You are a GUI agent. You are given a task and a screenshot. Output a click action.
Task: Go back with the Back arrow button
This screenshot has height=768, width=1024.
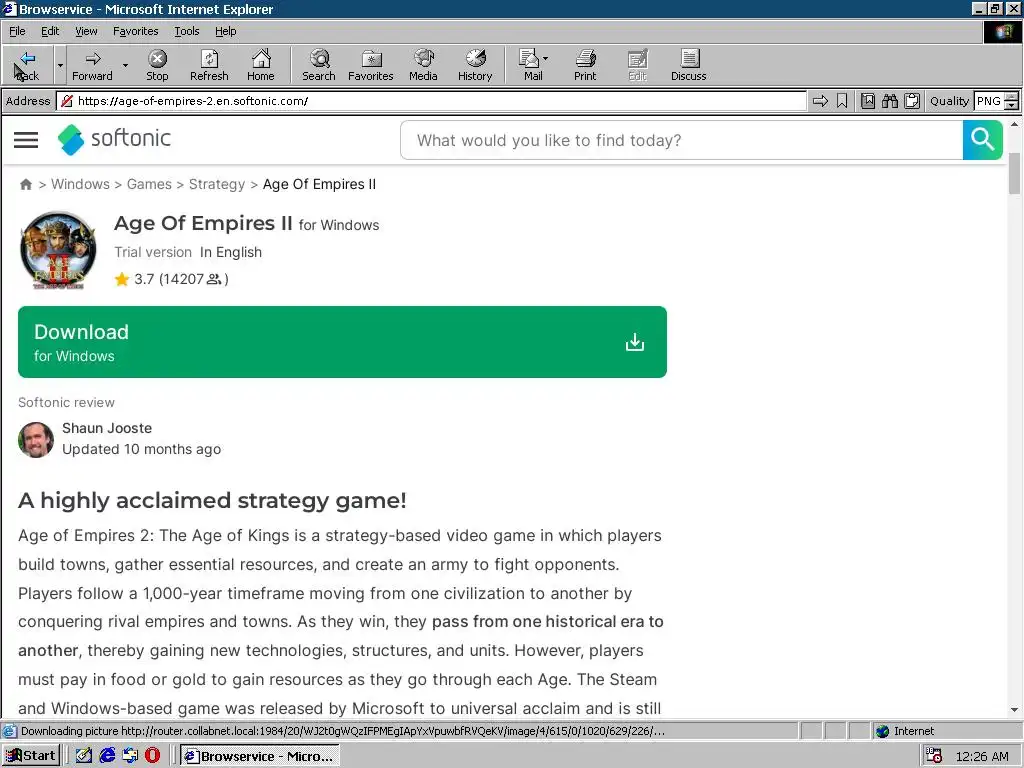click(27, 65)
